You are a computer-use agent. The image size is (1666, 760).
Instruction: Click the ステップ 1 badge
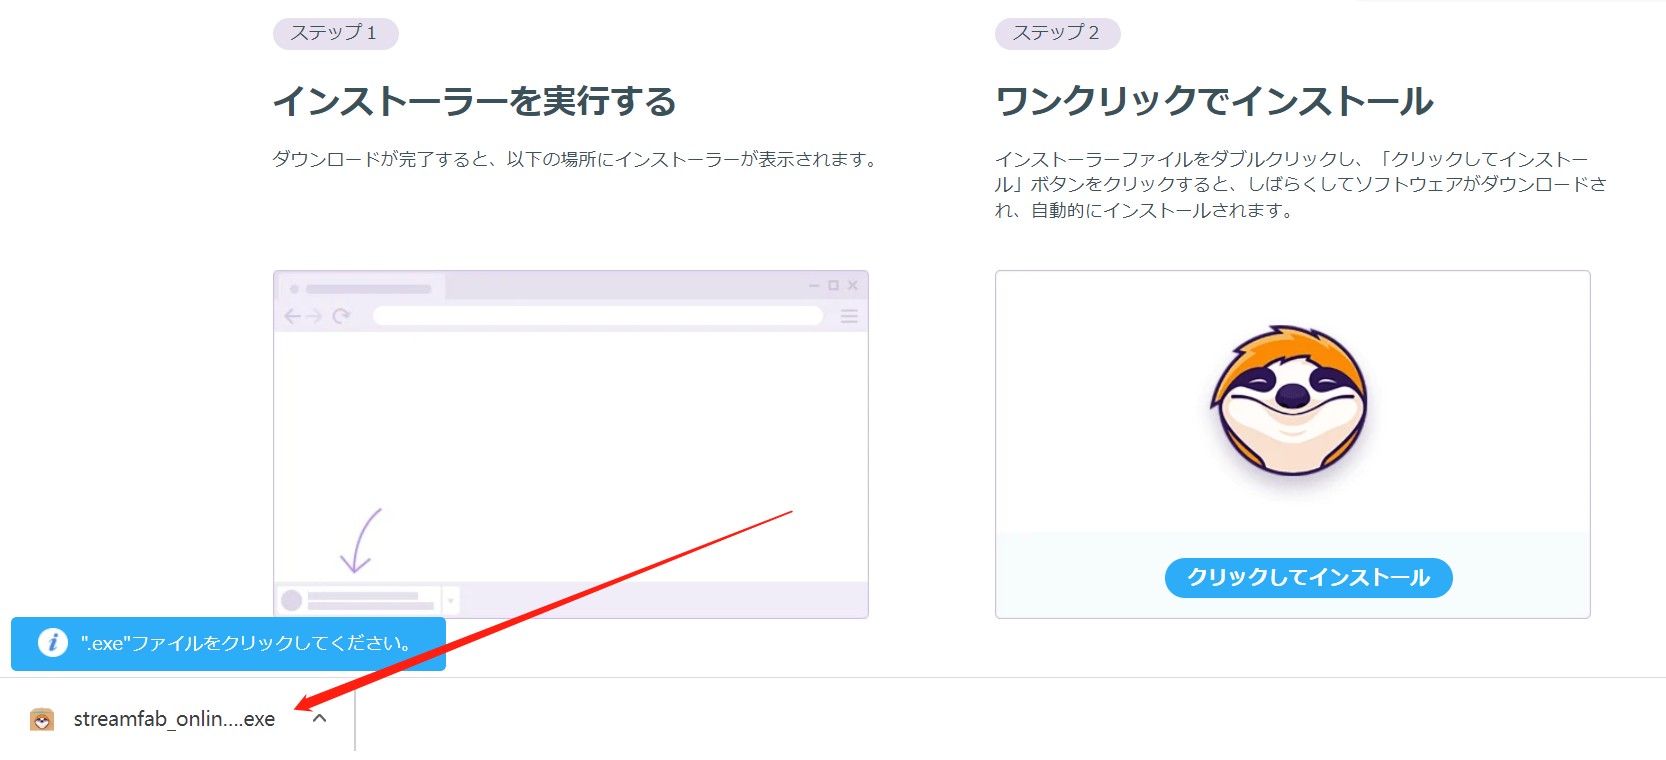336,33
